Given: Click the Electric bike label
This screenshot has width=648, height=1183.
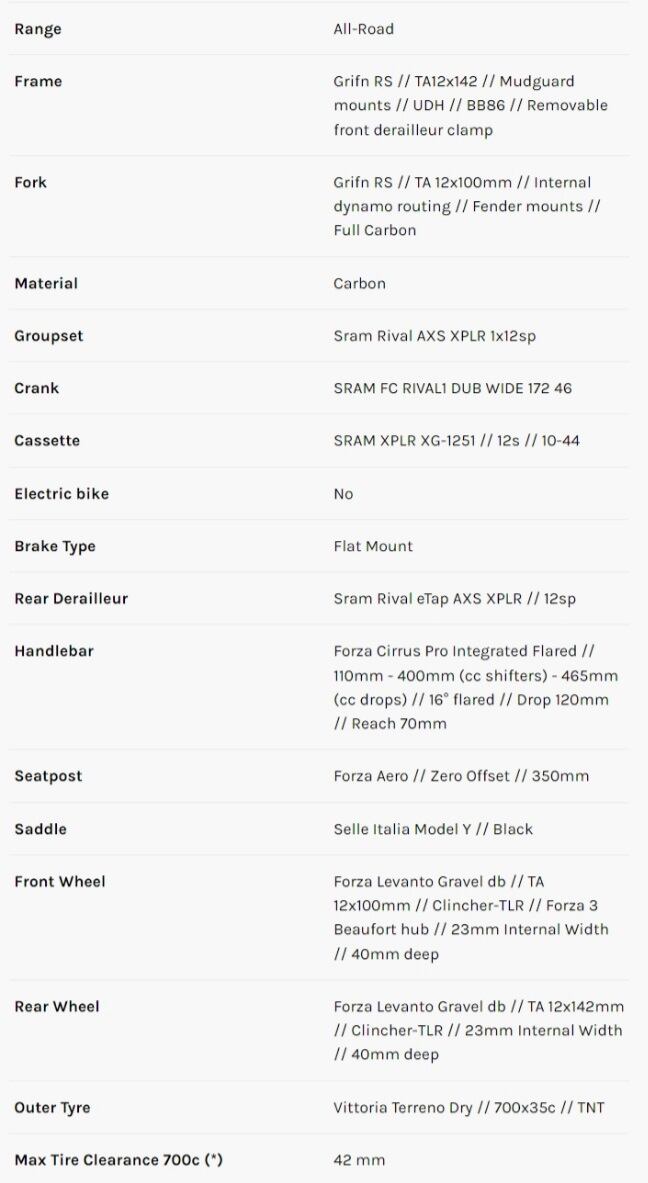Looking at the screenshot, I should coord(62,493).
